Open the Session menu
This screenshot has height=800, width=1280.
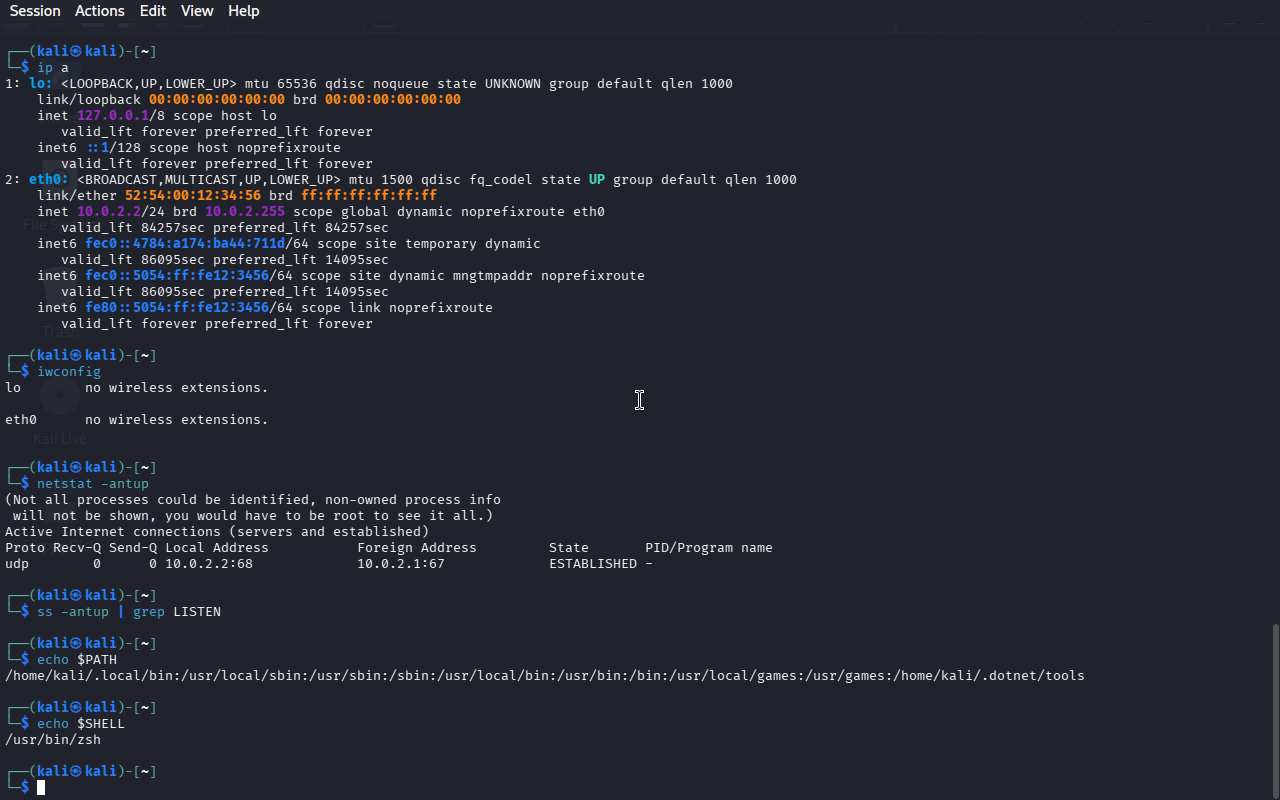tap(35, 11)
